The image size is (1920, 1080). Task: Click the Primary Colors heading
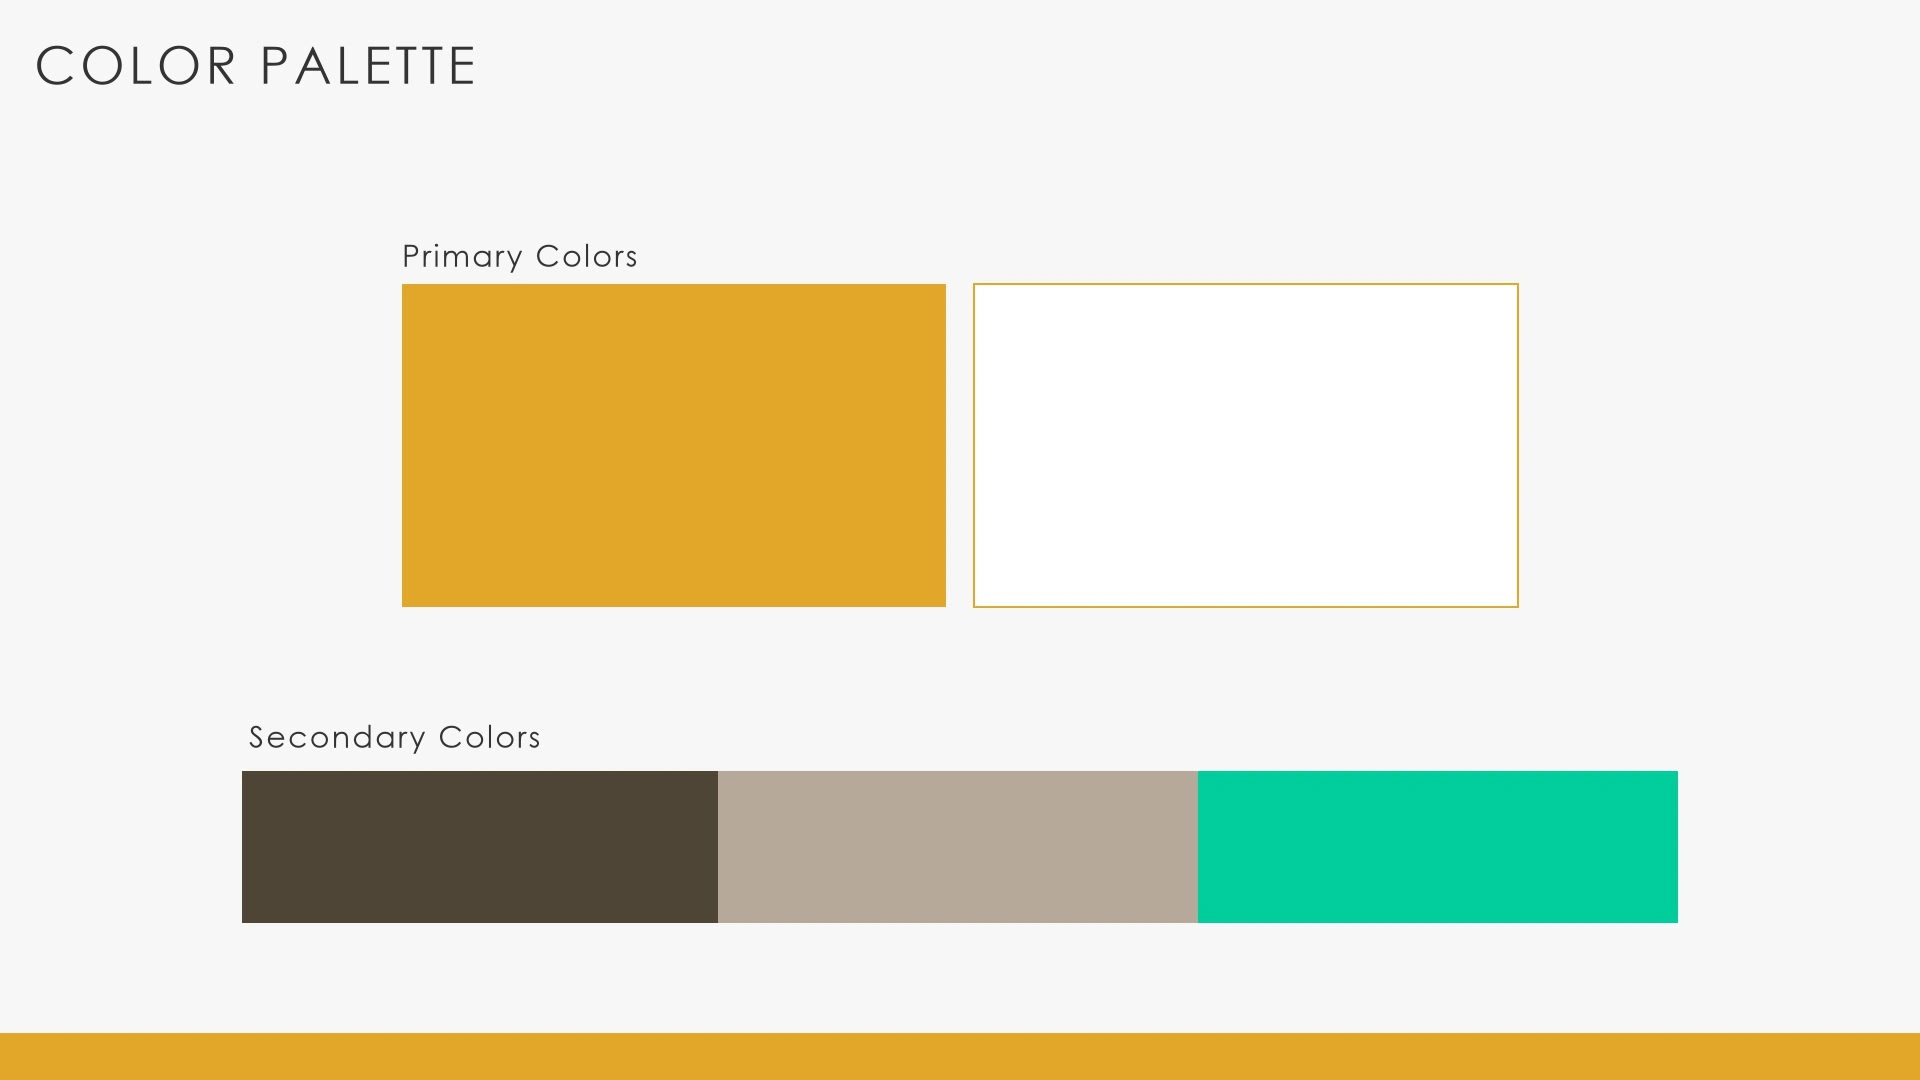click(519, 256)
